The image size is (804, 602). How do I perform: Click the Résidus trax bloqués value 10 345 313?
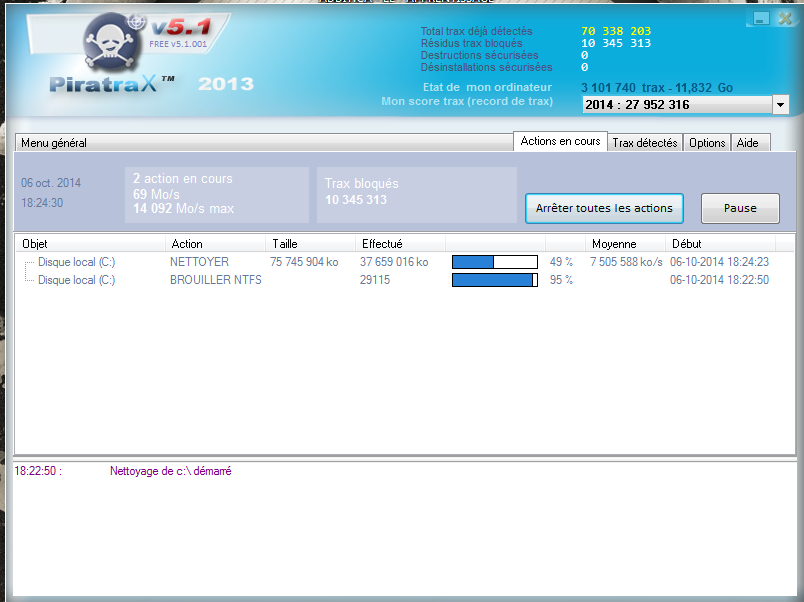616,43
